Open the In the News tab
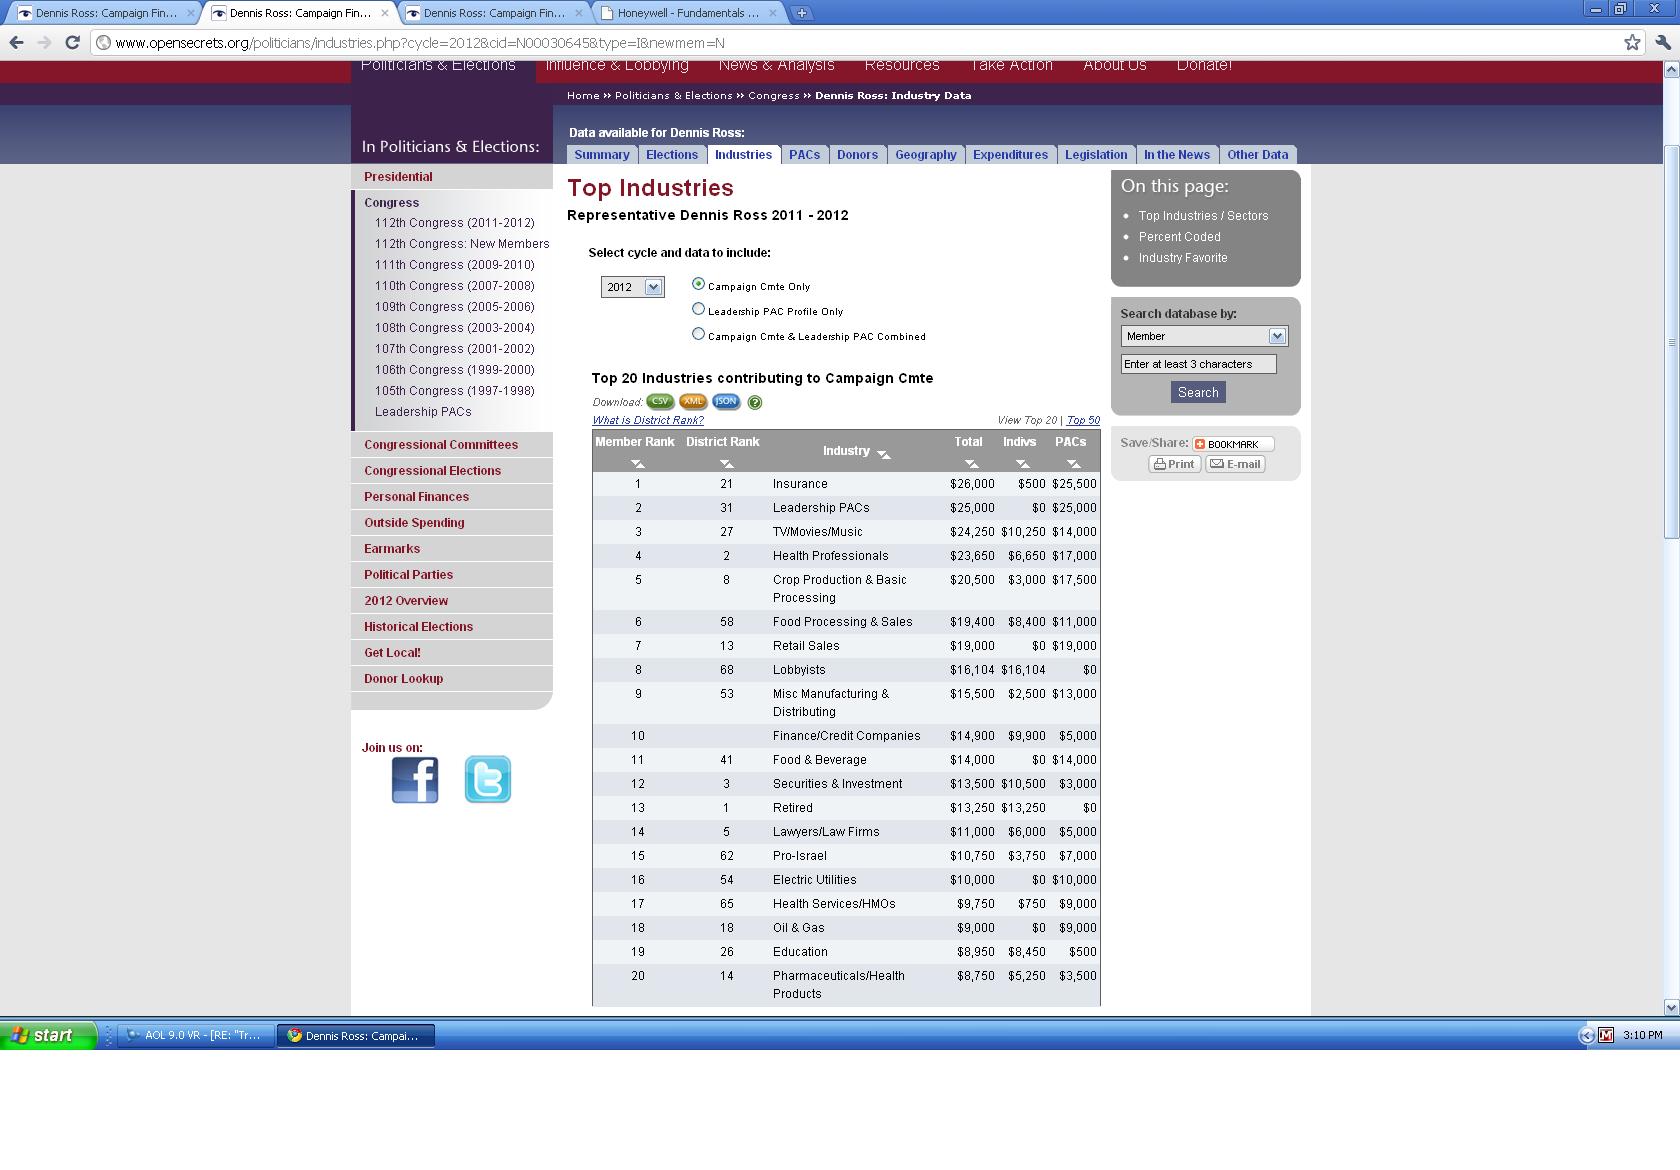 tap(1176, 155)
